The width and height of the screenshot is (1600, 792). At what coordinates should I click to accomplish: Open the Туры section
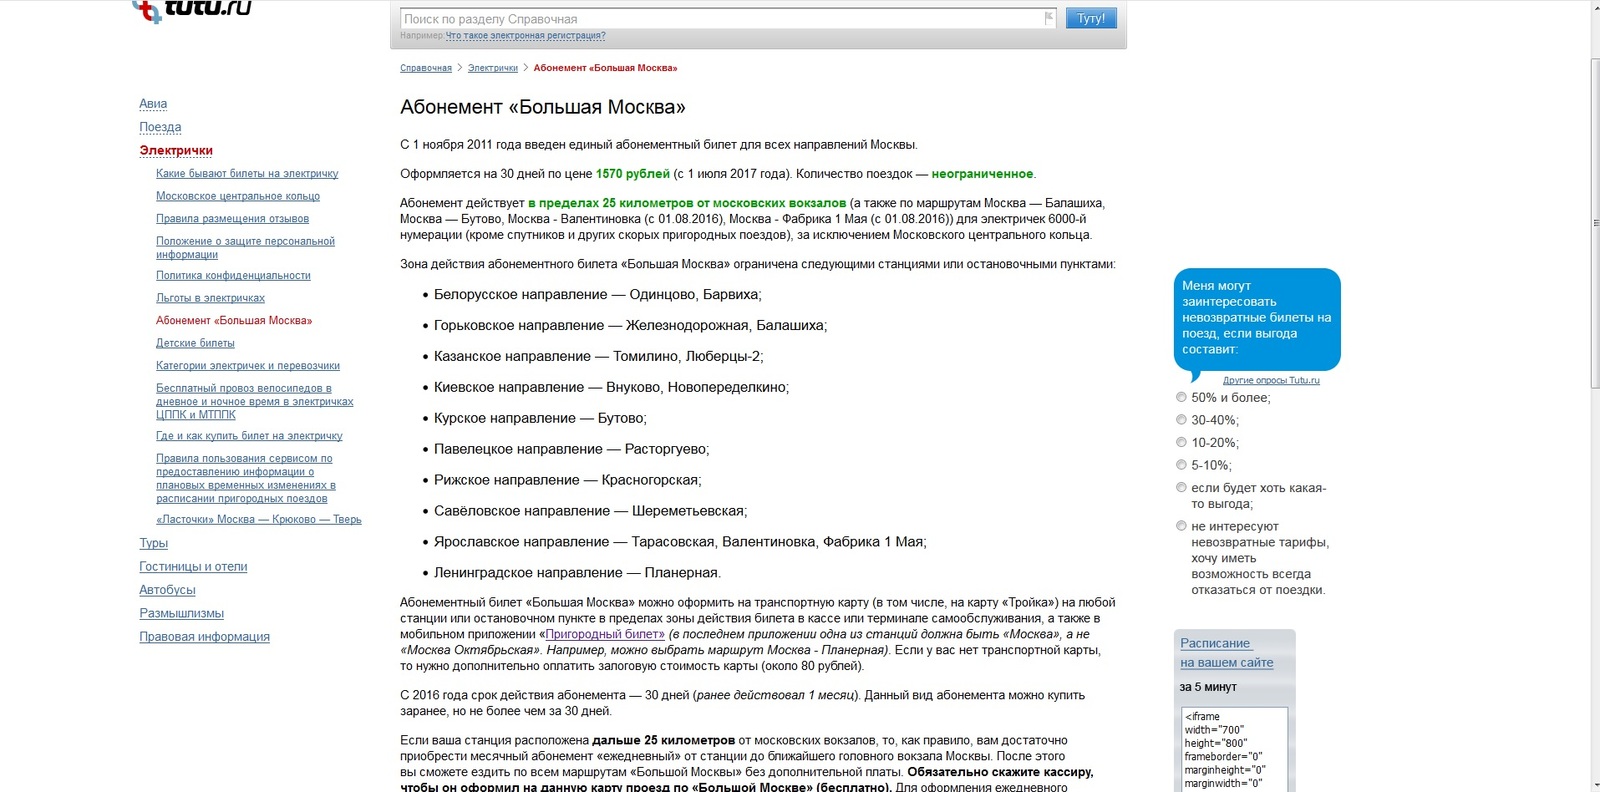pyautogui.click(x=153, y=543)
